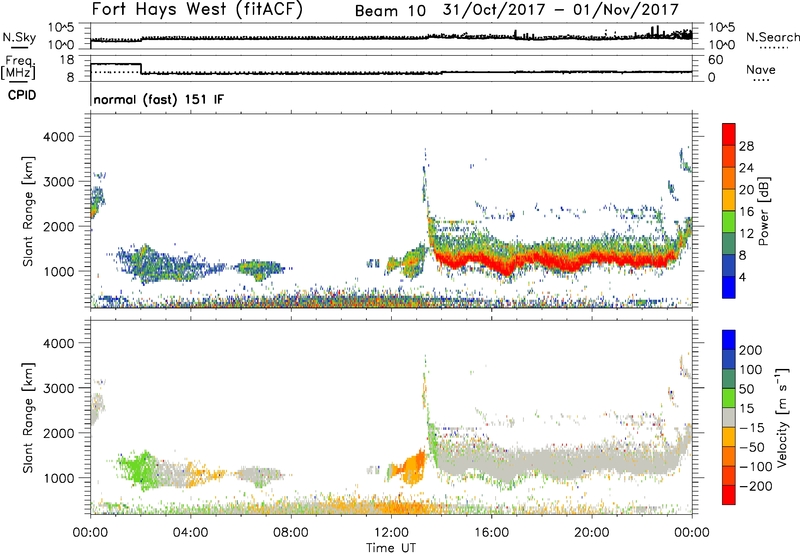Click the '4' tick on the power scale
The height and width of the screenshot is (554, 800).
tap(743, 277)
